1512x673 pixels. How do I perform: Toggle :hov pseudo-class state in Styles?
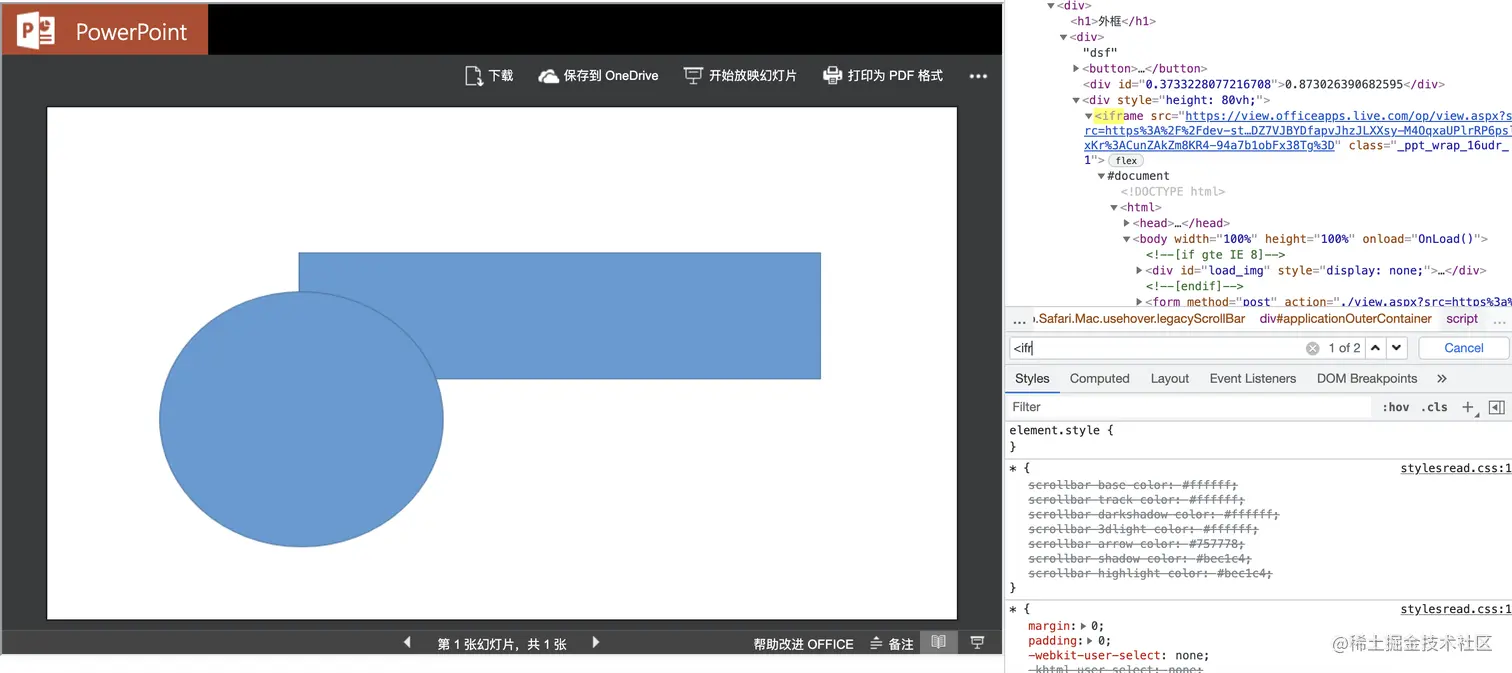[x=1396, y=406]
